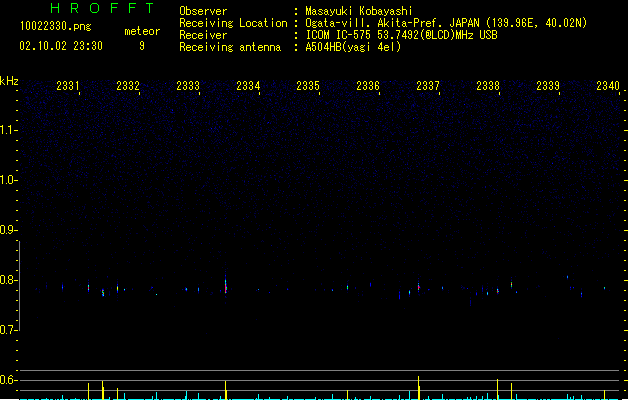629x400 pixels.
Task: Click the Receiver field label
Action: [x=203, y=35]
